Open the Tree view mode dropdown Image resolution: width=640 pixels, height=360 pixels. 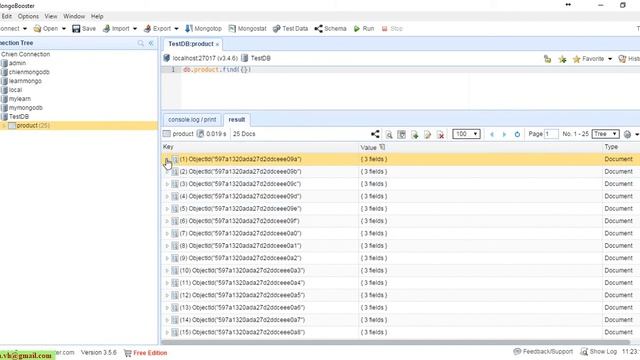point(606,134)
